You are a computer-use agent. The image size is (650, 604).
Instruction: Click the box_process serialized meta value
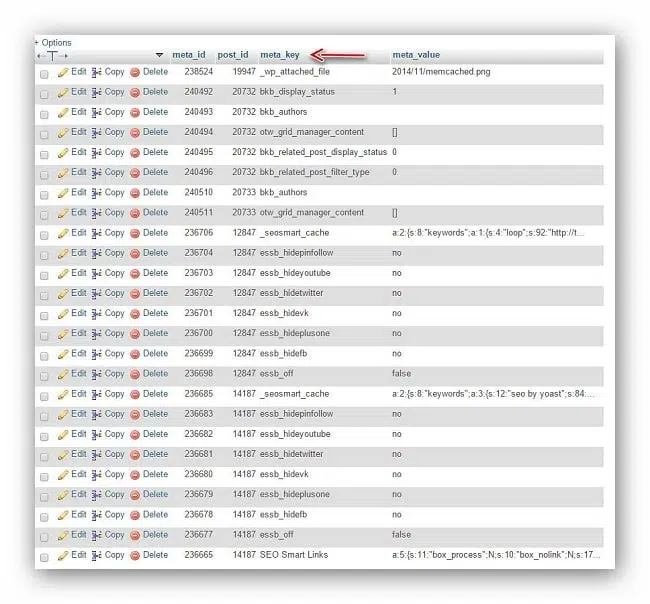(496, 555)
